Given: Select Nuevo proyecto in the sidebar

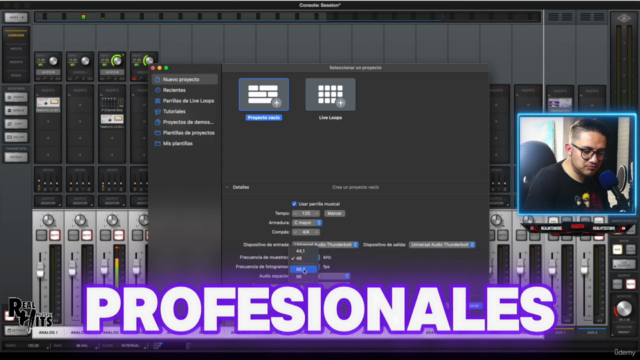Looking at the screenshot, I should click(x=185, y=80).
